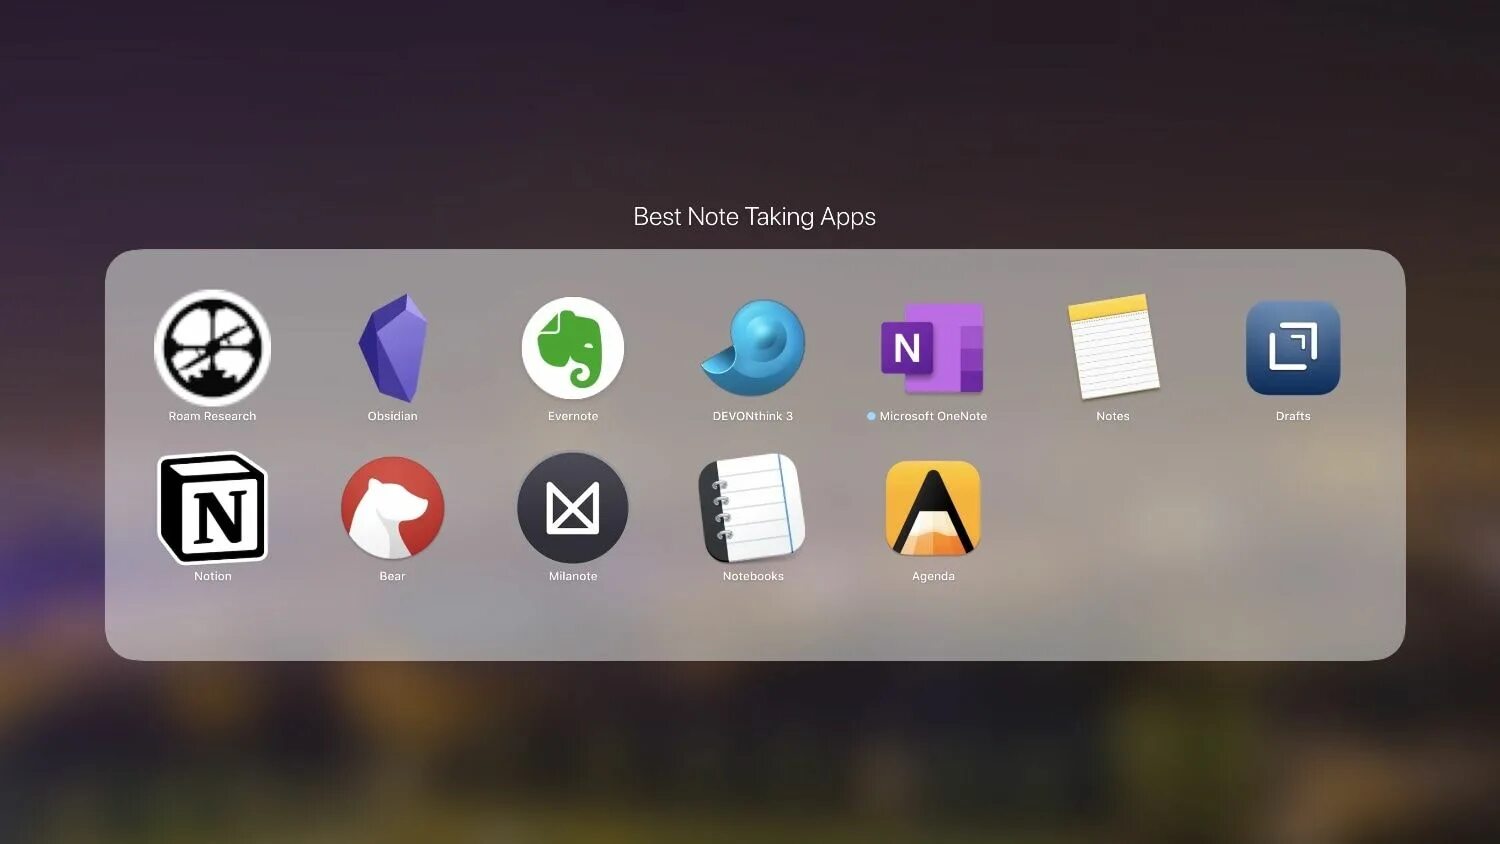The image size is (1500, 844).
Task: Click the Milanote label text
Action: click(x=573, y=576)
